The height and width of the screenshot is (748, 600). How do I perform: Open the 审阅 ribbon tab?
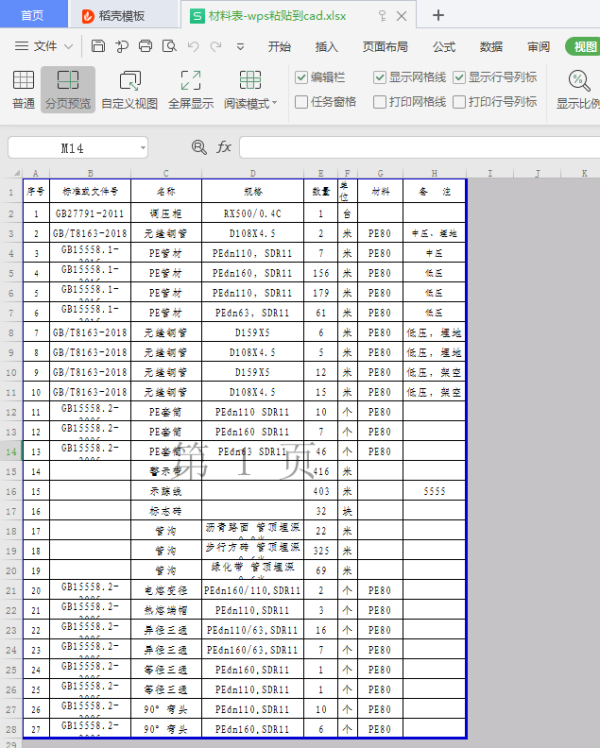click(x=538, y=47)
